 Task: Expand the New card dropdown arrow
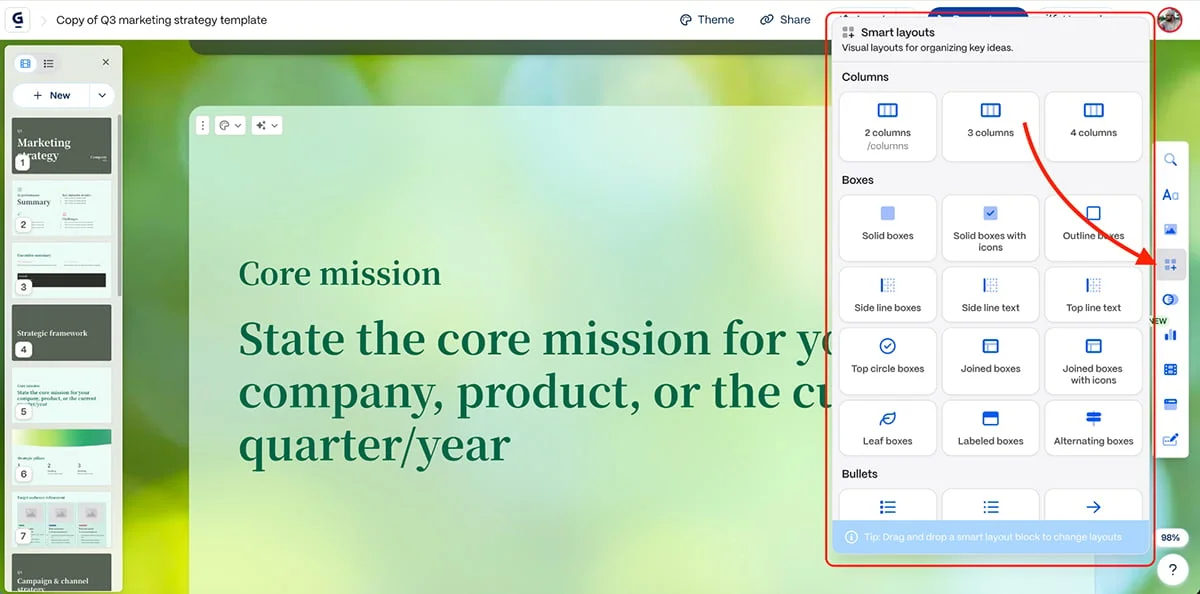tap(101, 95)
